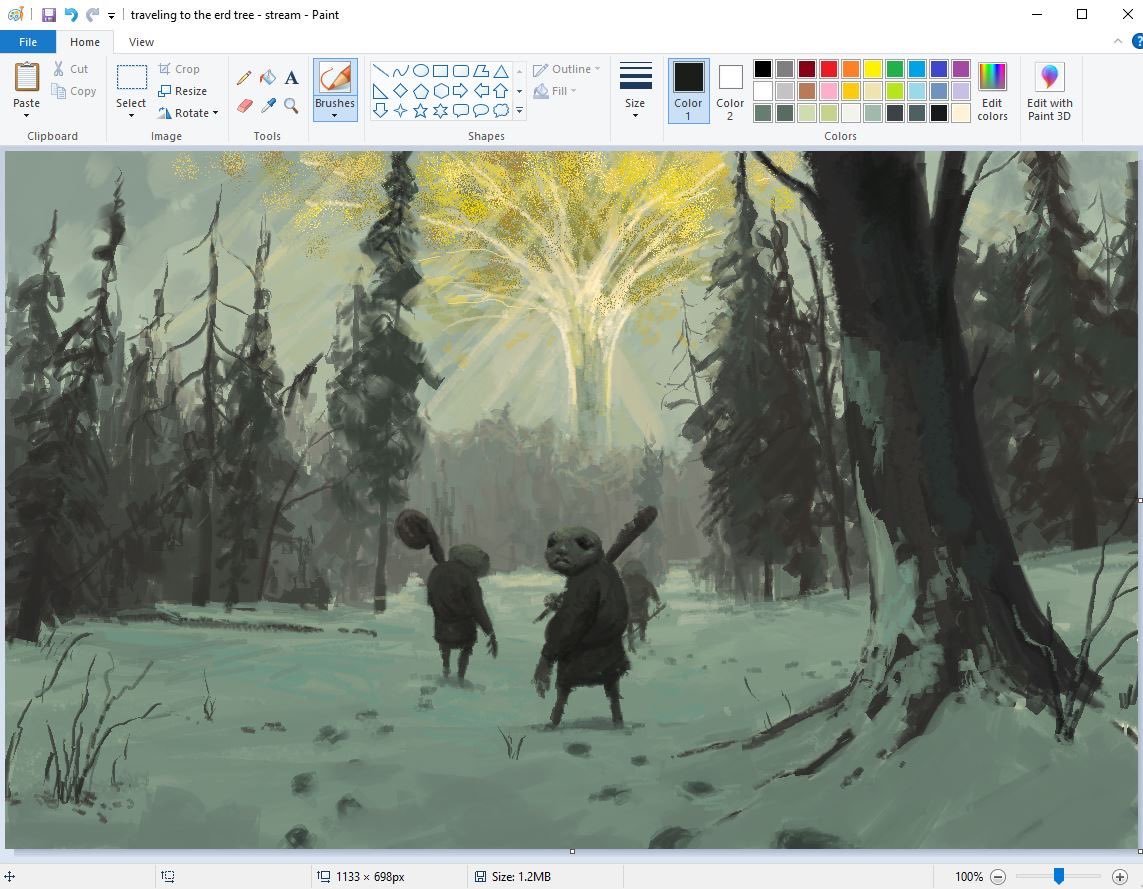Image resolution: width=1143 pixels, height=889 pixels.
Task: Click the bottom canvas resize handle
Action: click(x=572, y=851)
